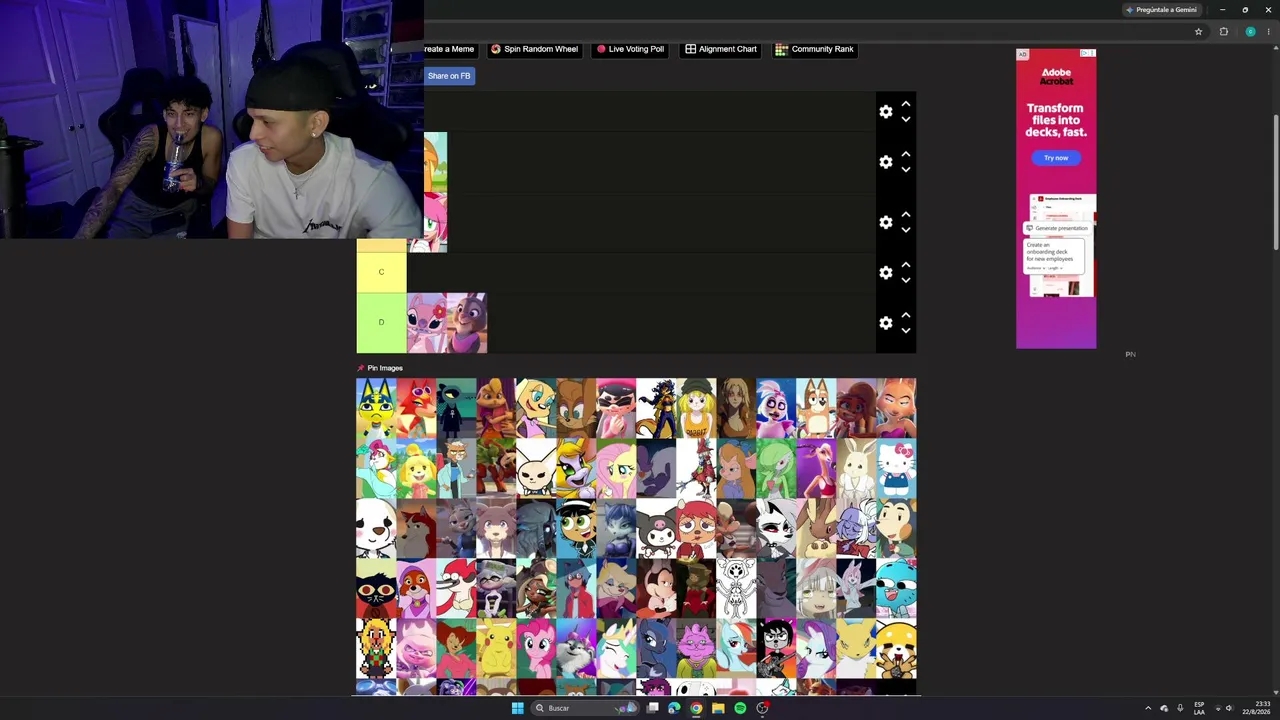Image resolution: width=1280 pixels, height=720 pixels.
Task: Open the ESP LAA language selector
Action: point(1199,708)
